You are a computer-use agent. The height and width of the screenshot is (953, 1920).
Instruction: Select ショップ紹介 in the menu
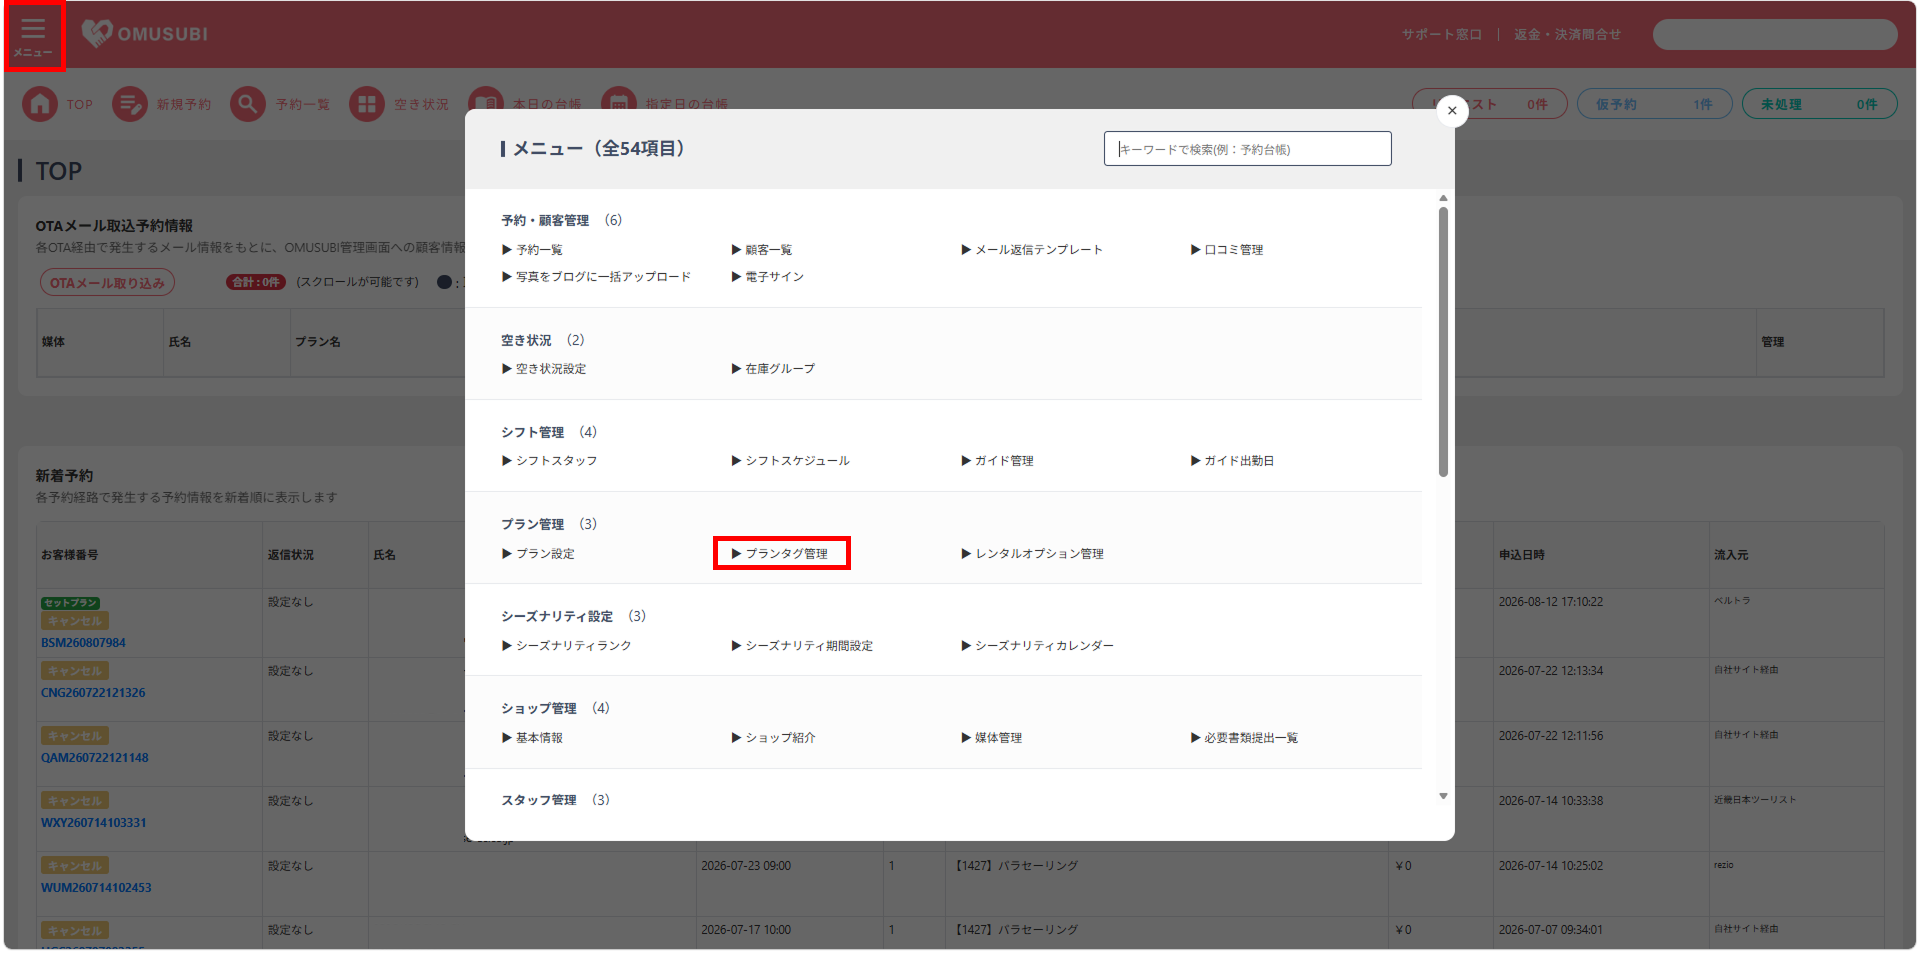coord(773,738)
